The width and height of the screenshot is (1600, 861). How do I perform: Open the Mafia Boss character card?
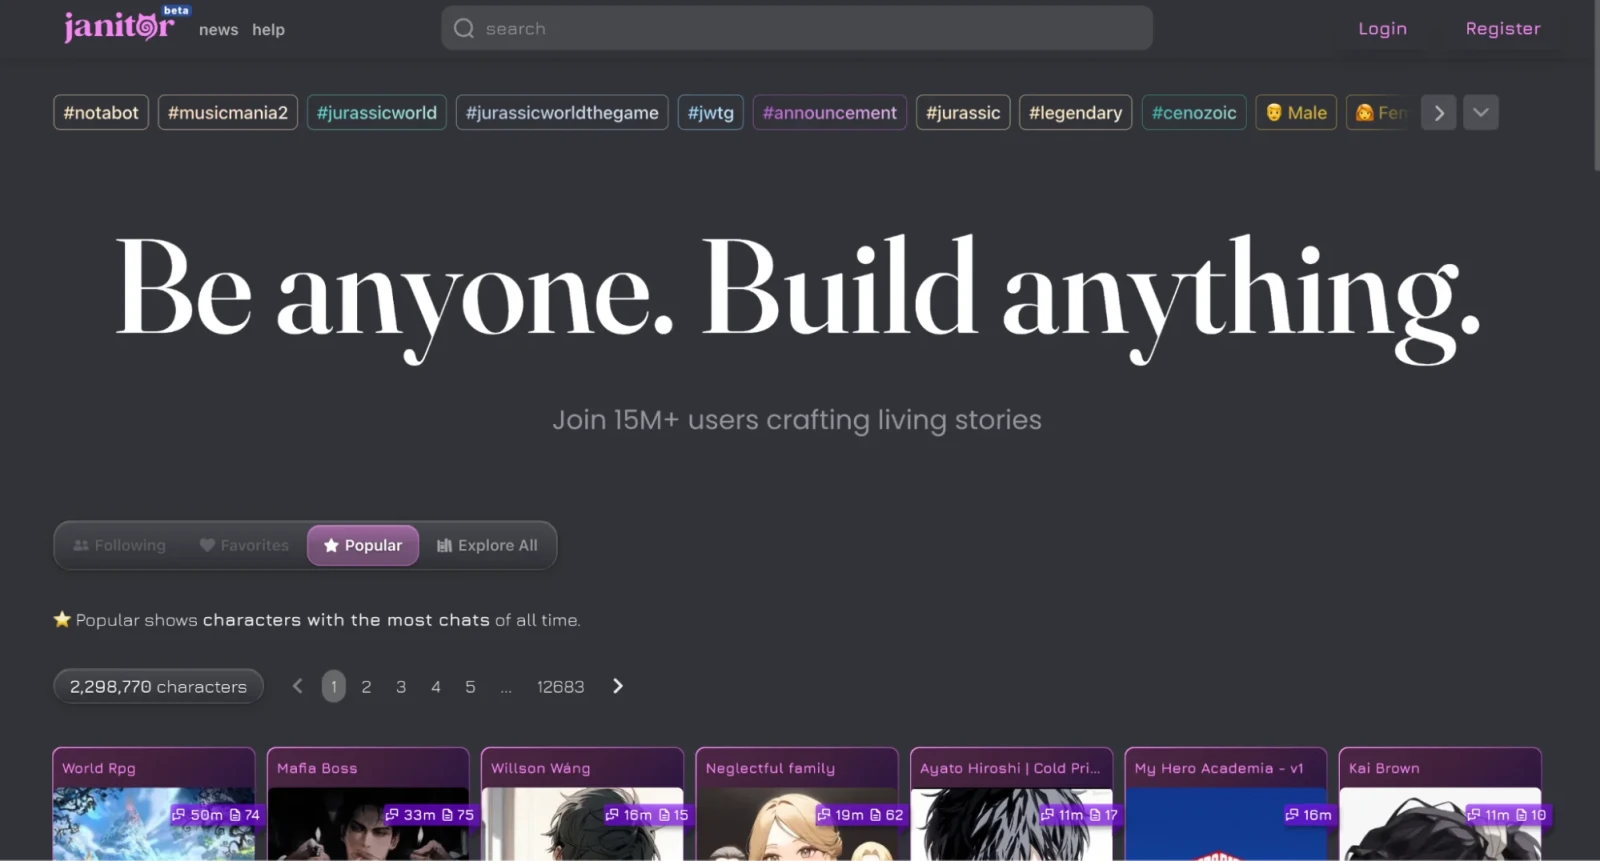[368, 804]
